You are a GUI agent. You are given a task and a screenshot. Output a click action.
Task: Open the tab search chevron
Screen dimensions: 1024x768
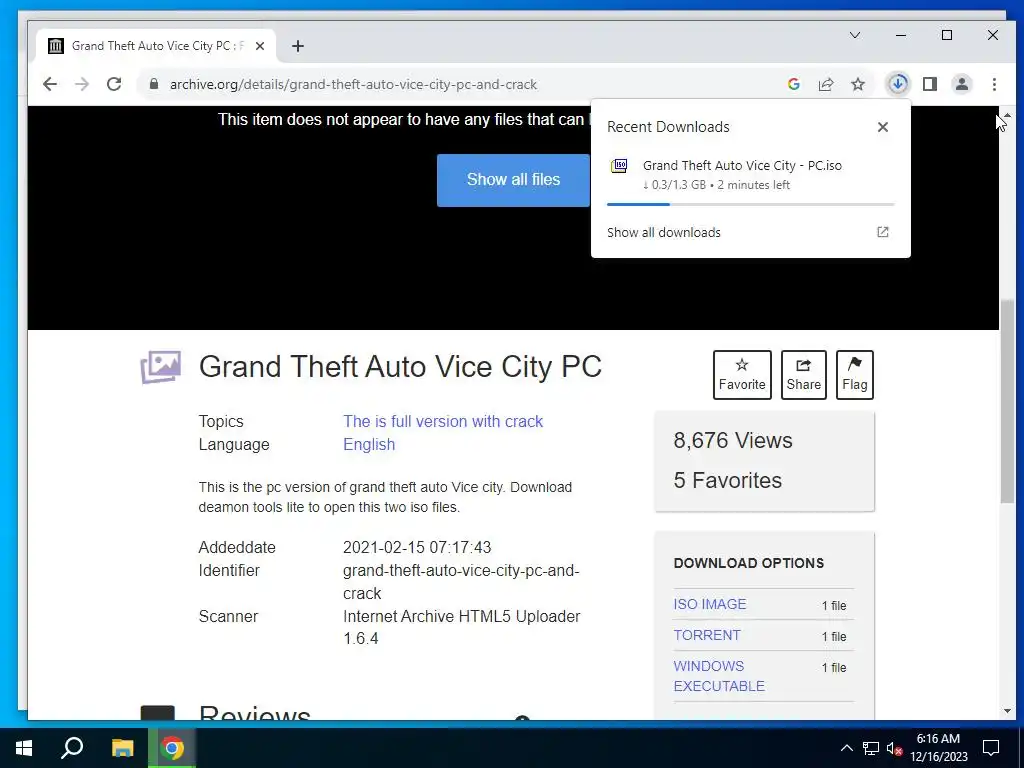coord(855,35)
